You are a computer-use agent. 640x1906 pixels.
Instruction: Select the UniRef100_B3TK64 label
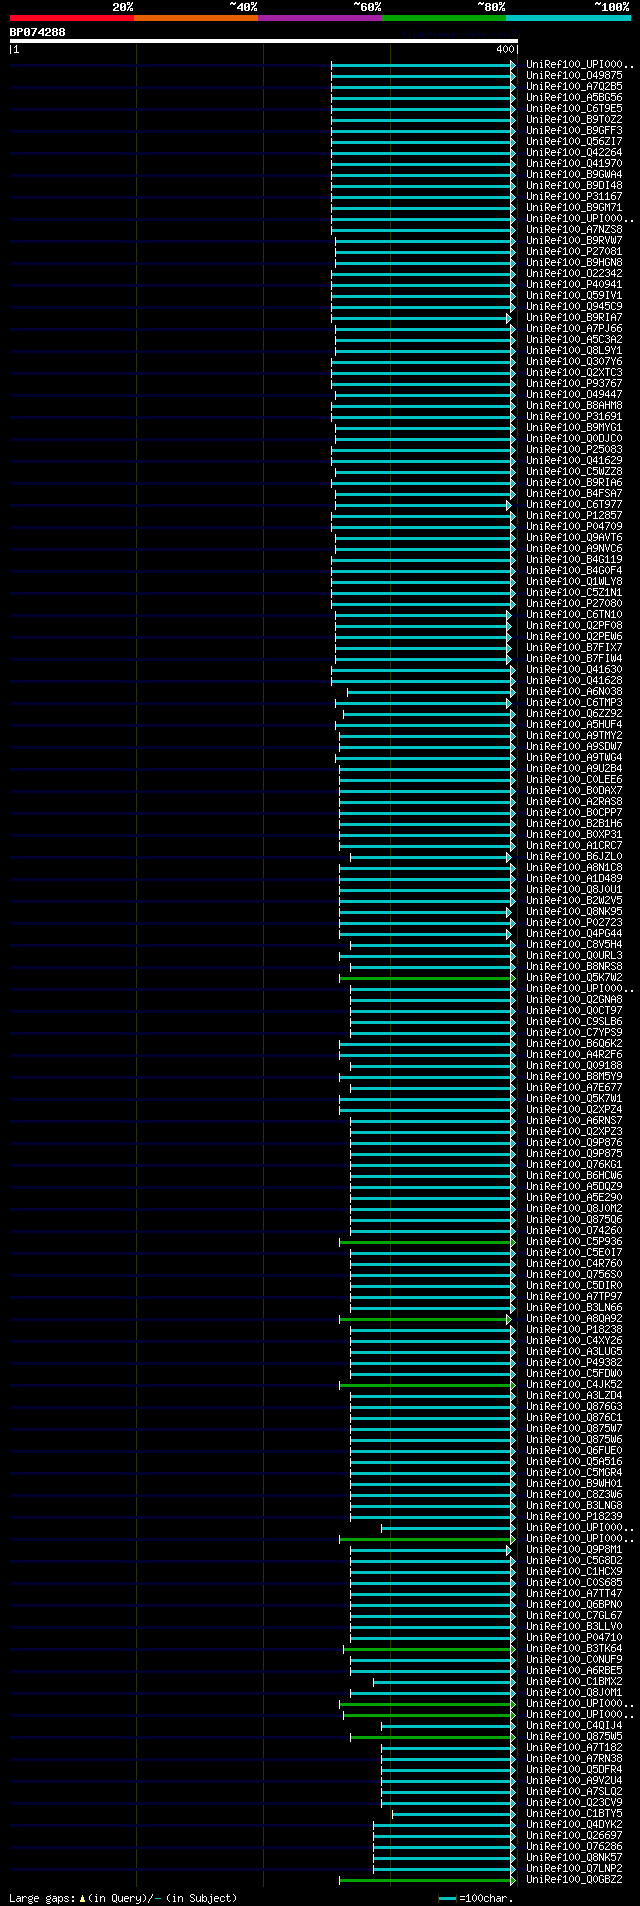point(574,1648)
